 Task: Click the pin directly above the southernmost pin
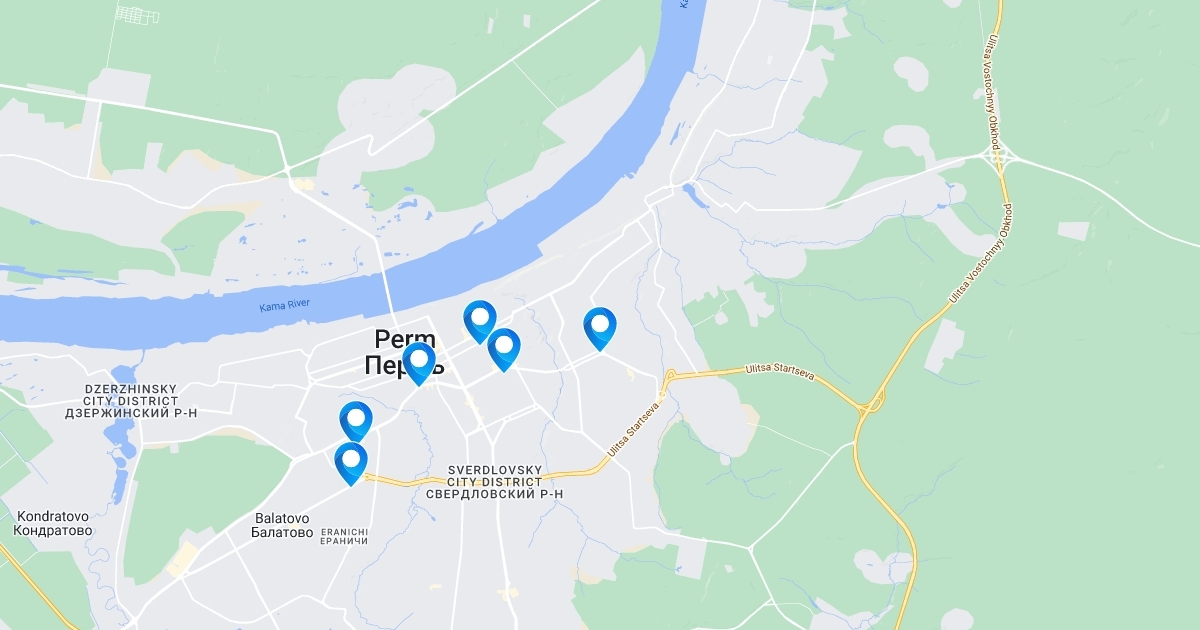tap(356, 422)
